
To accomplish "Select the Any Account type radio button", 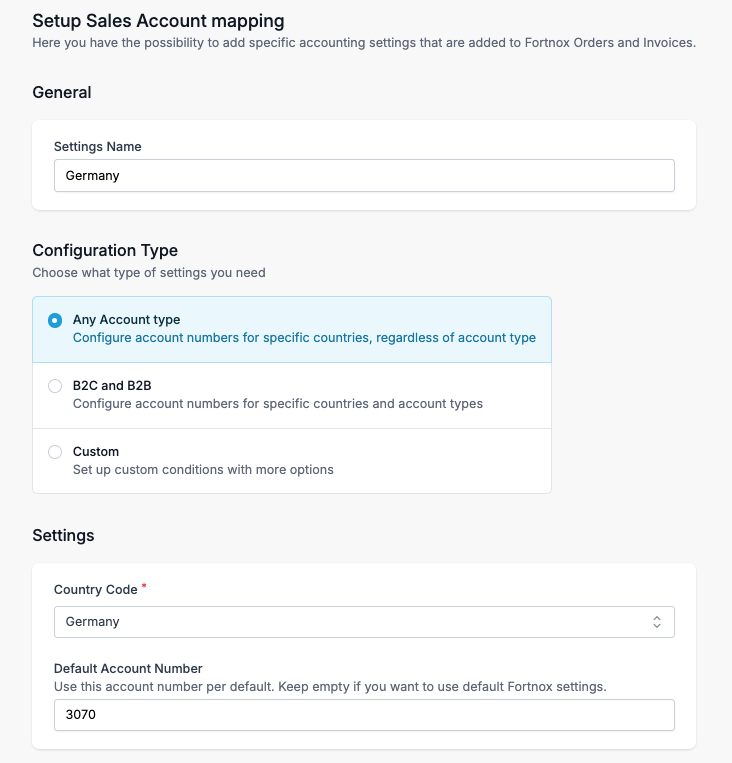I will (55, 321).
